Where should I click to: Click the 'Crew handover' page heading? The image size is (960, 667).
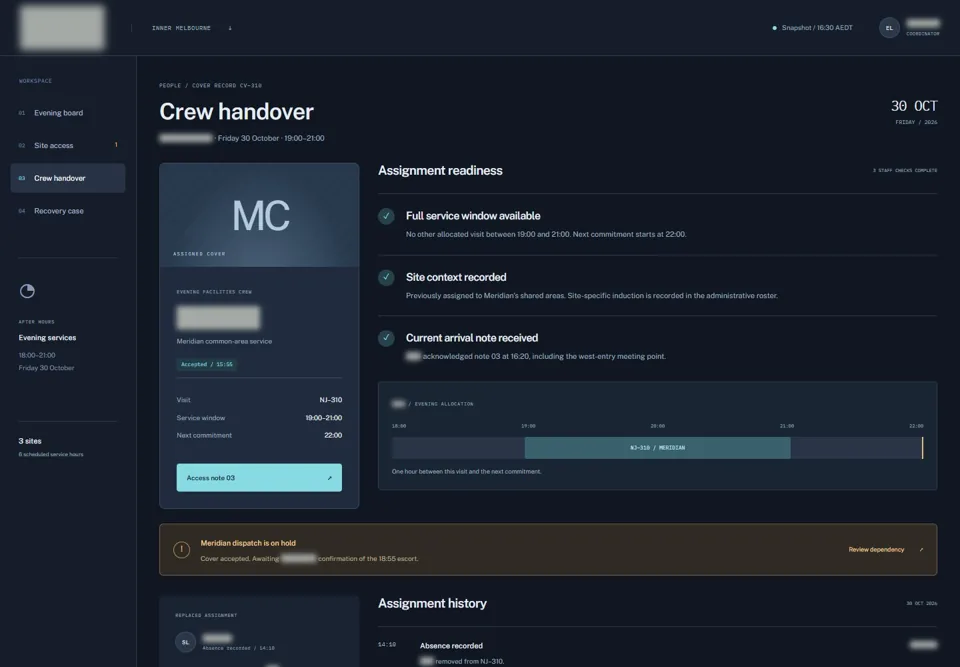(236, 111)
